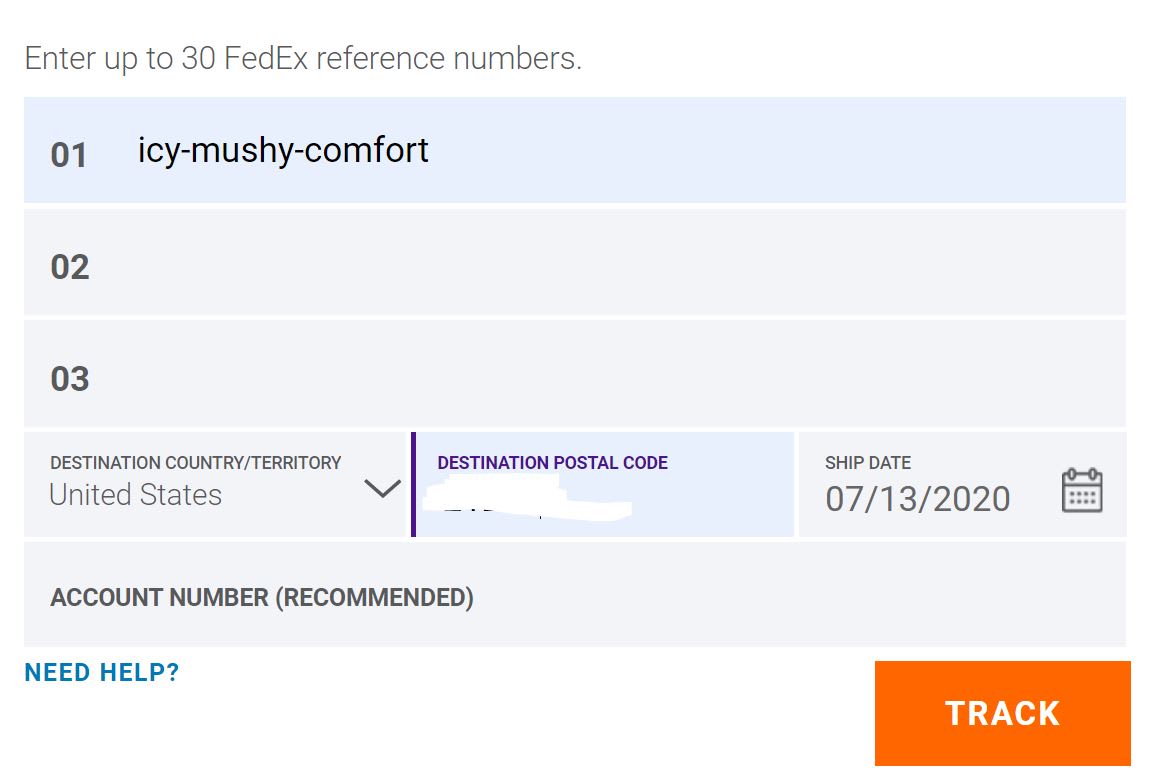Click the 'Enter up to 30 FedEx' heading
This screenshot has height=774, width=1157.
302,59
